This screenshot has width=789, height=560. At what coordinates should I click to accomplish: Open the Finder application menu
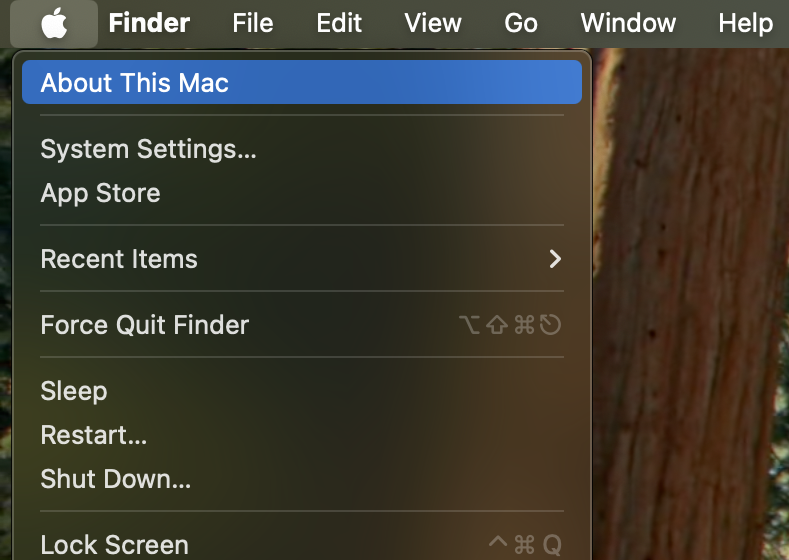click(x=149, y=23)
